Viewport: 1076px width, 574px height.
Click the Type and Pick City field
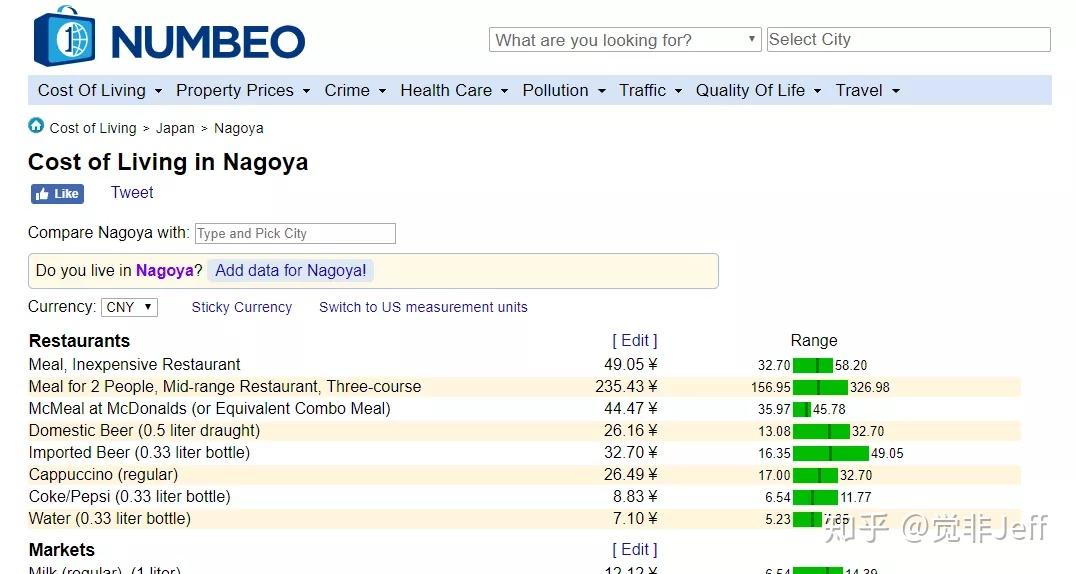click(295, 233)
